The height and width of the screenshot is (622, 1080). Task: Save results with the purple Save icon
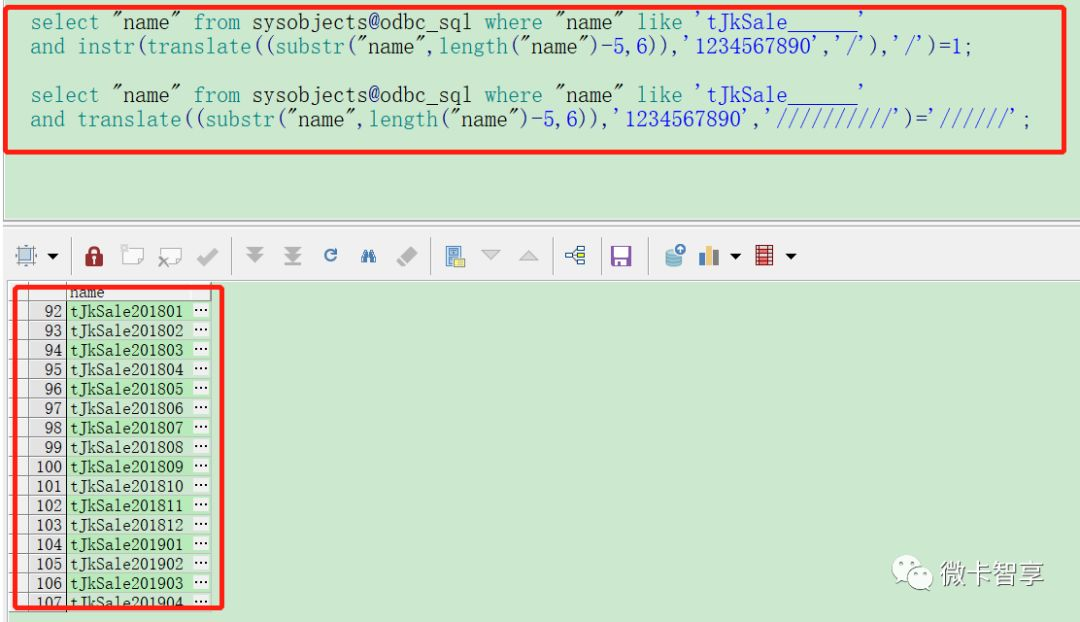(x=621, y=256)
